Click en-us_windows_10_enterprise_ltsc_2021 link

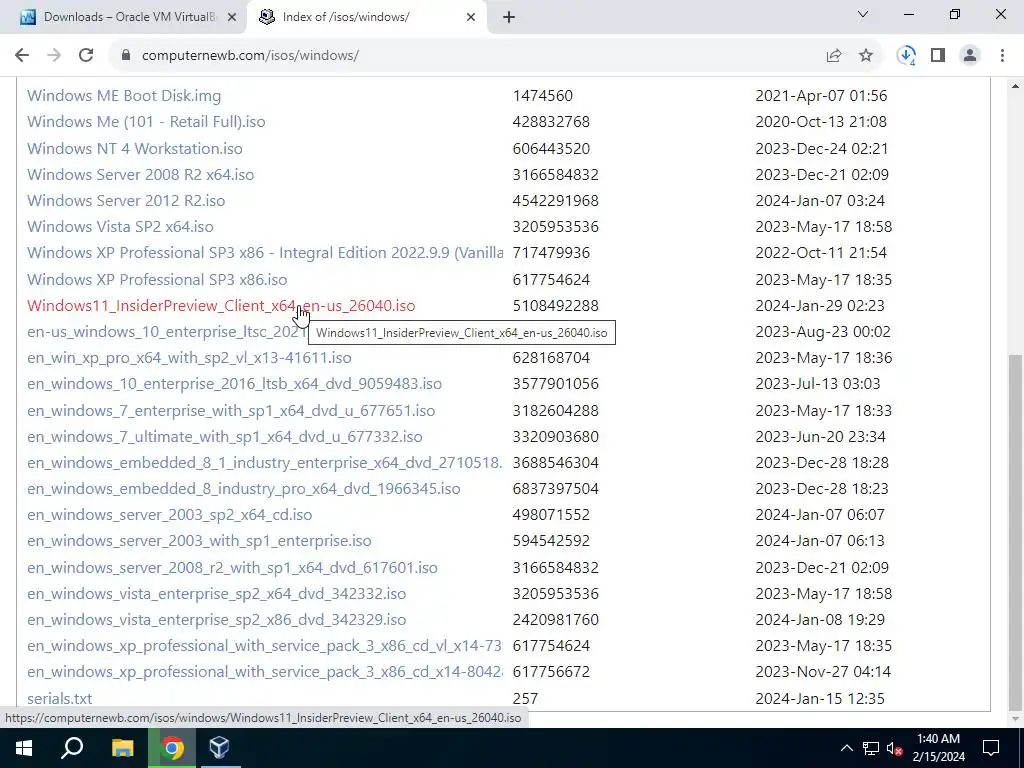(x=167, y=332)
